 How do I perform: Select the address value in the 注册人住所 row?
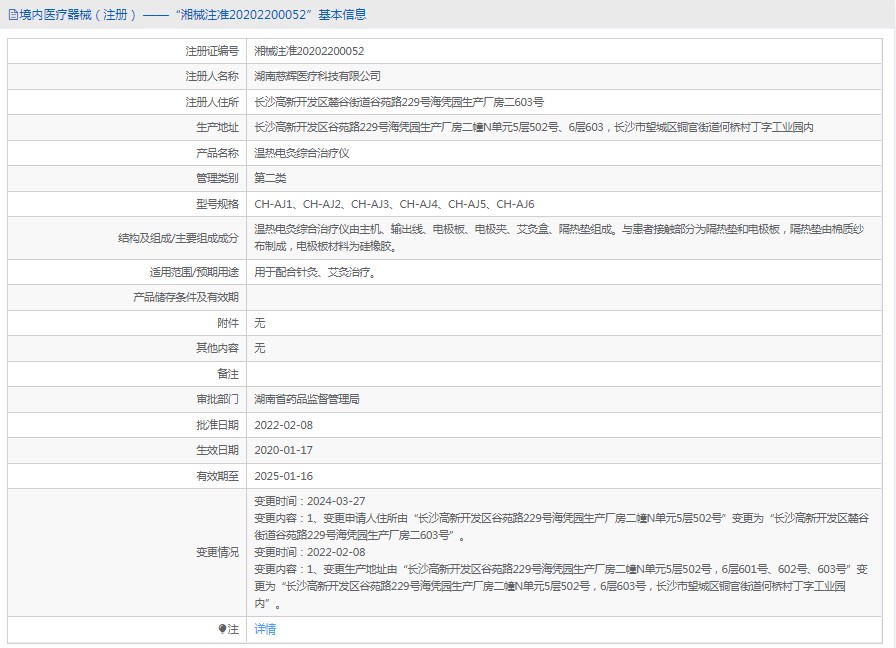(x=399, y=102)
